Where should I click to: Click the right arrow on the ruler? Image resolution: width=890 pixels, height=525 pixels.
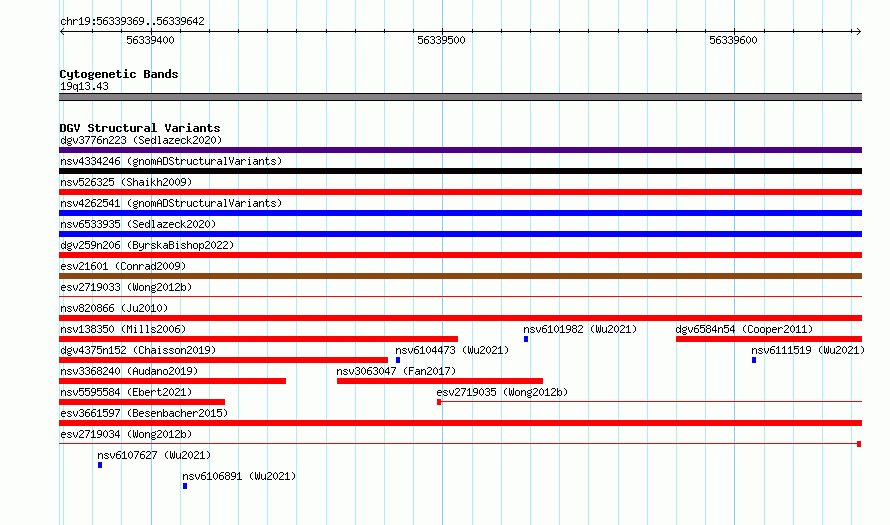858,32
